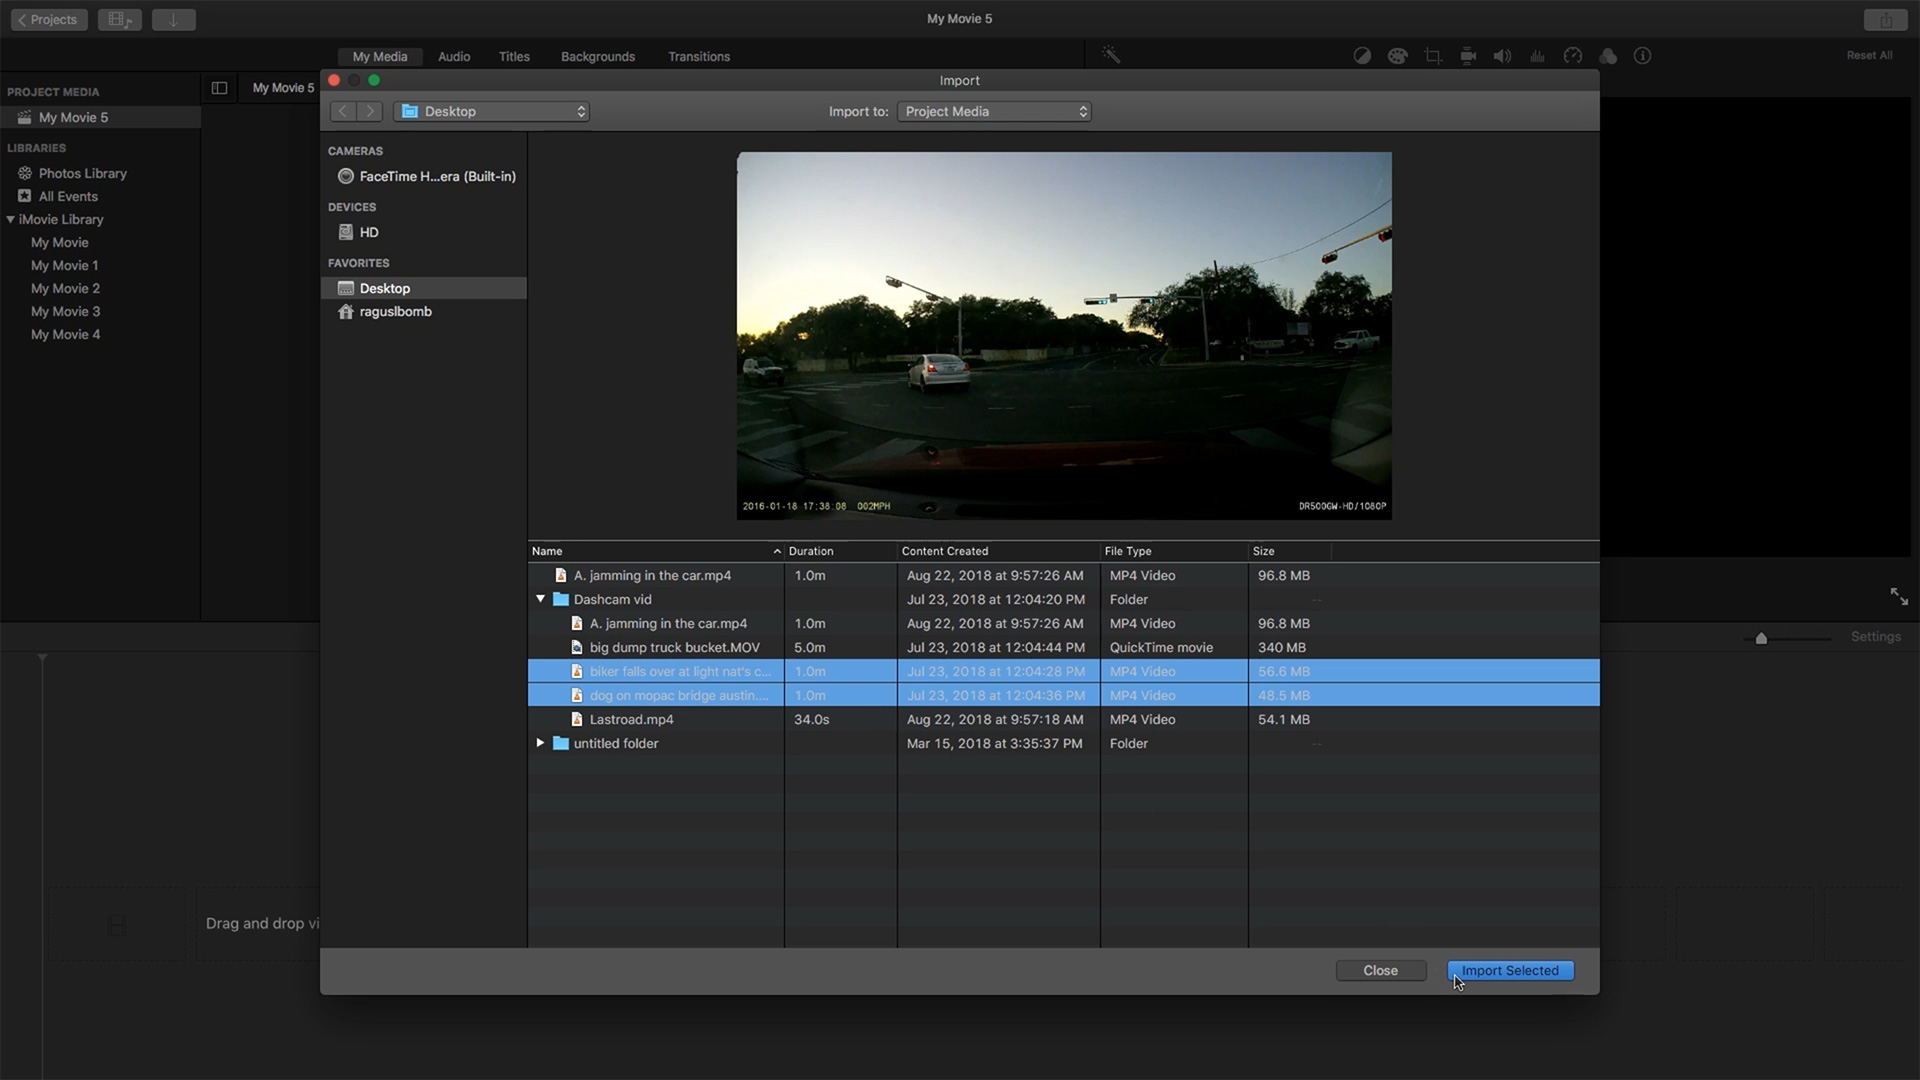Viewport: 1920px width, 1080px height.
Task: Click the magic wand auto-enhance icon
Action: pyautogui.click(x=1111, y=55)
